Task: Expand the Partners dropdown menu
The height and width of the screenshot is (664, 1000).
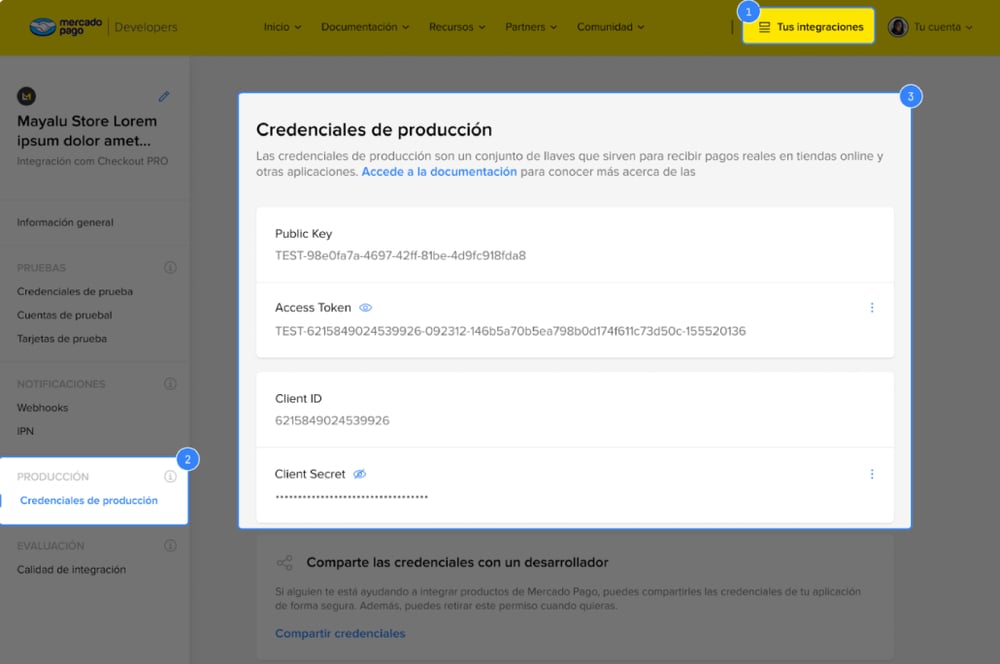Action: 531,27
